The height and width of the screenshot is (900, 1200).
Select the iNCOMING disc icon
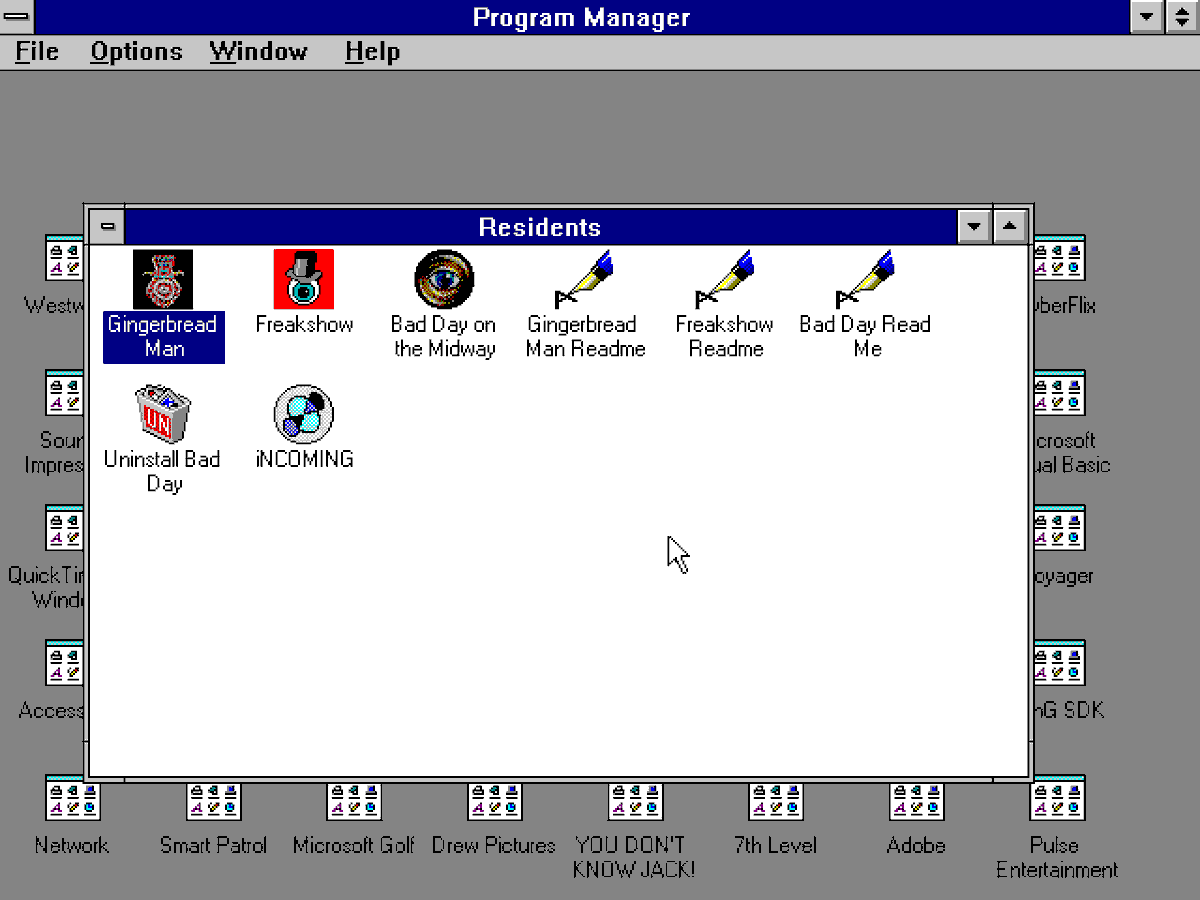click(x=304, y=414)
